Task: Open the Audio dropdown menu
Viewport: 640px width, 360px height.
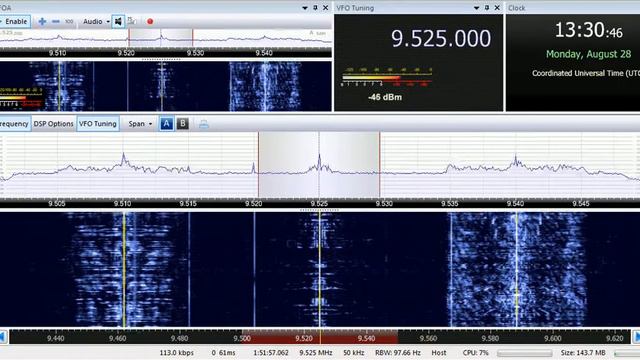Action: coord(96,22)
